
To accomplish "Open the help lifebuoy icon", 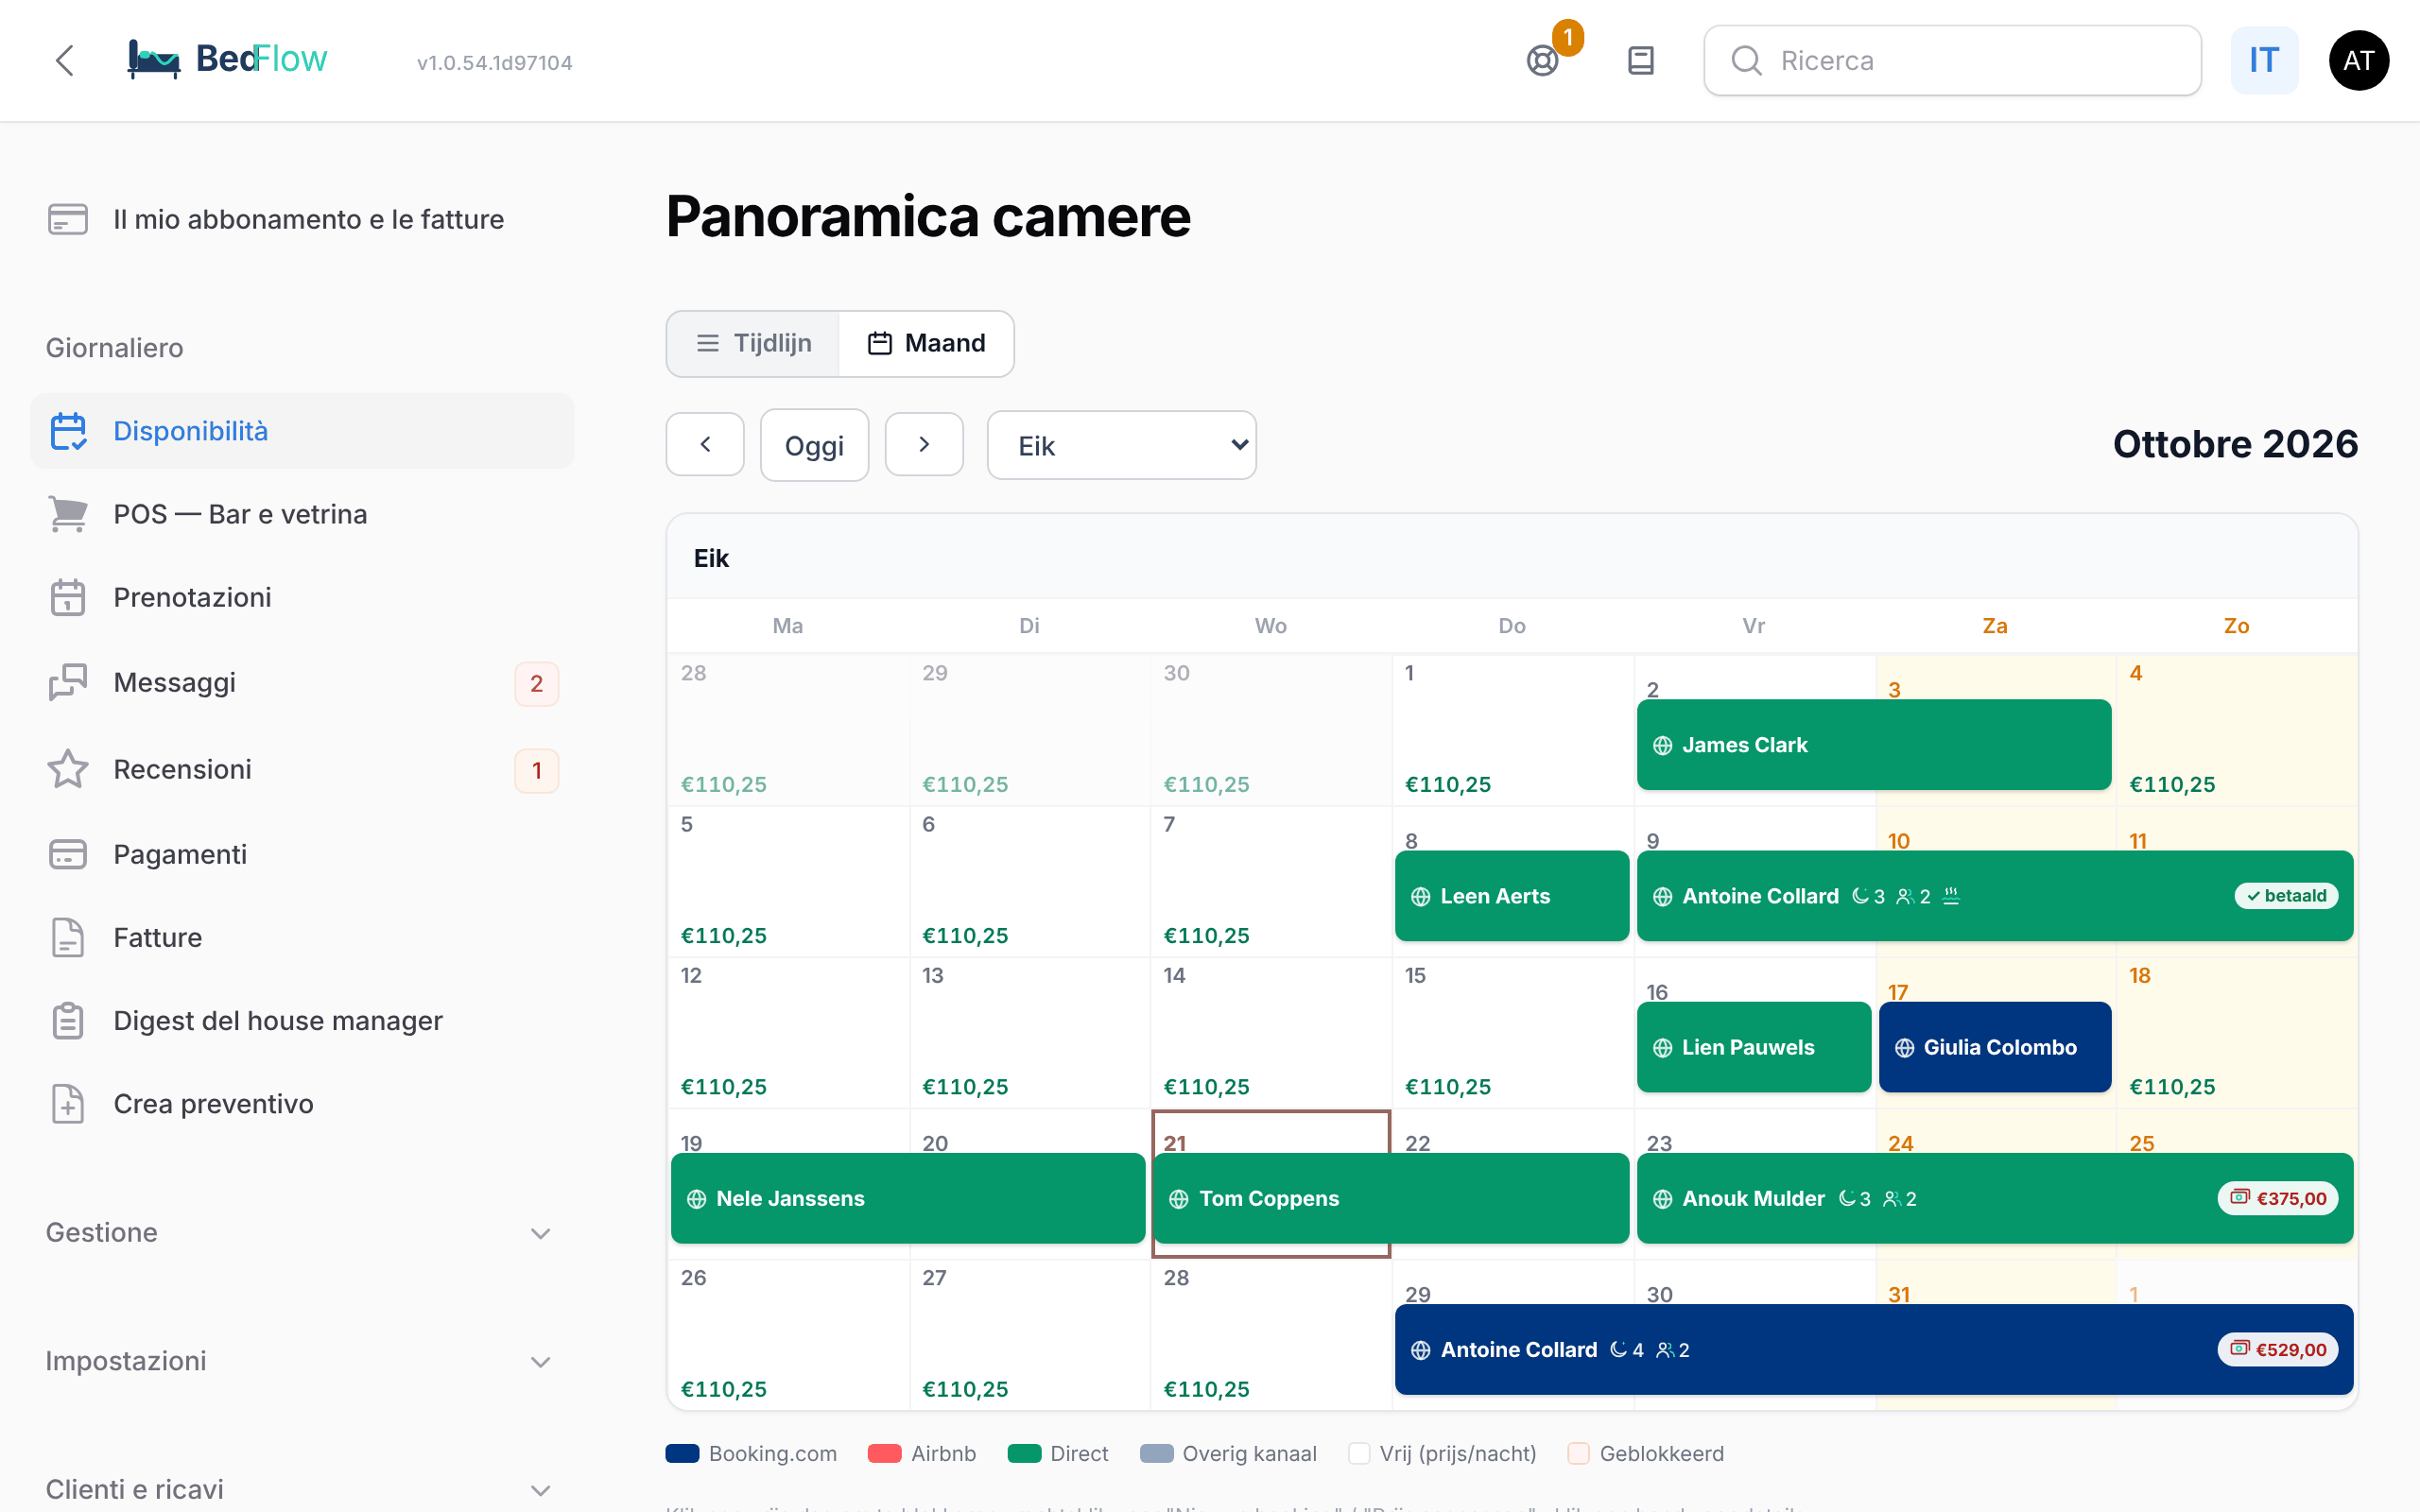I will point(1543,61).
